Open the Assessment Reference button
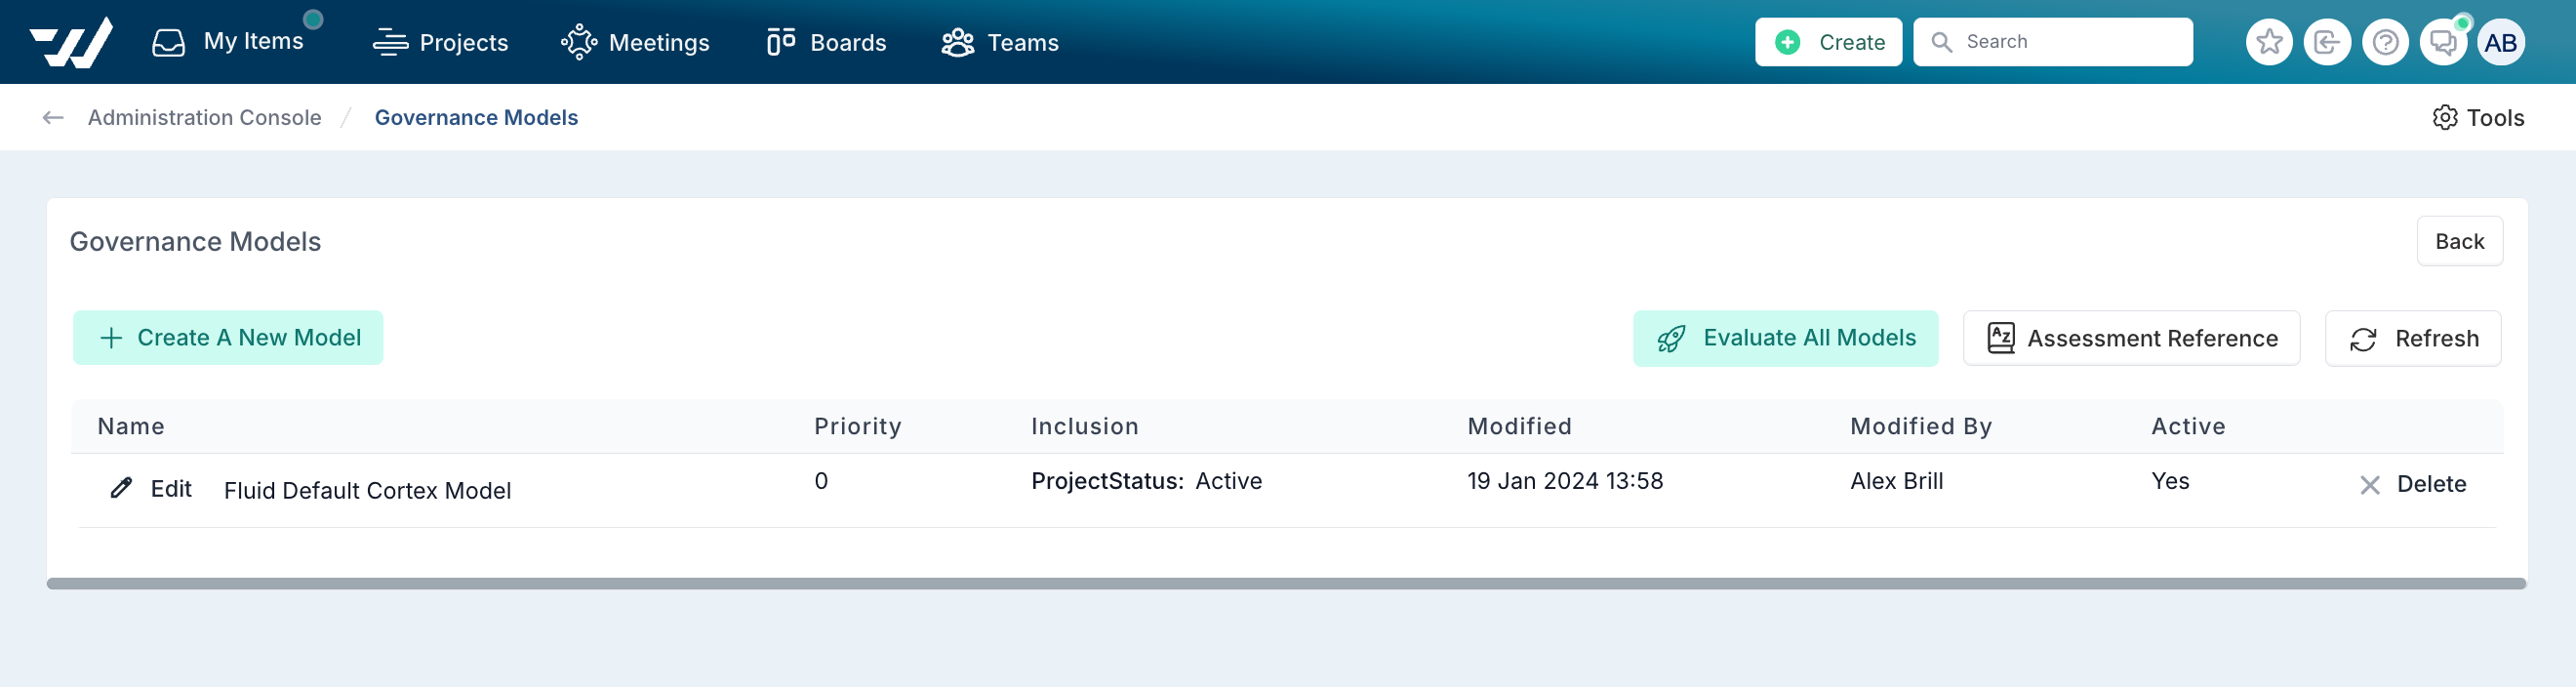This screenshot has width=2576, height=687. [x=2131, y=338]
